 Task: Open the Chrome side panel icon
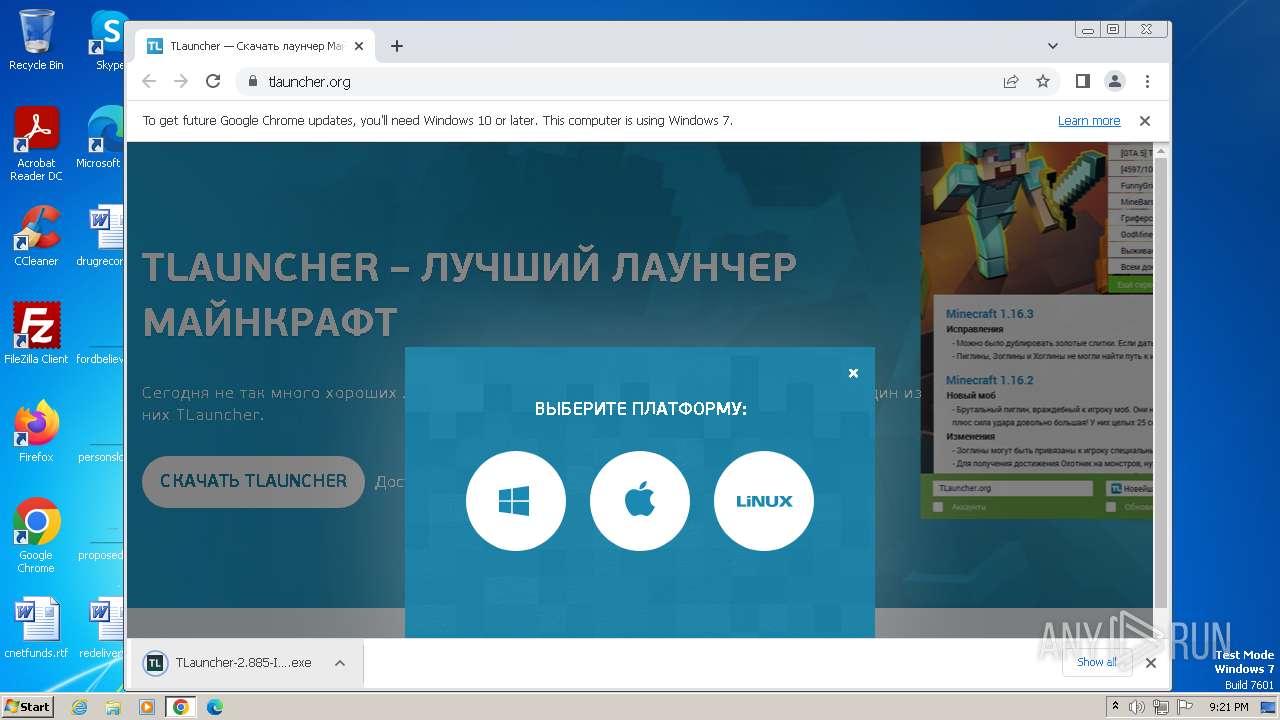1083,81
